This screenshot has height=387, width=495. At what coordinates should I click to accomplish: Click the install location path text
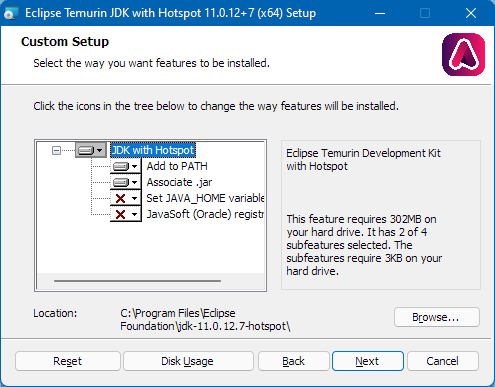(205, 320)
